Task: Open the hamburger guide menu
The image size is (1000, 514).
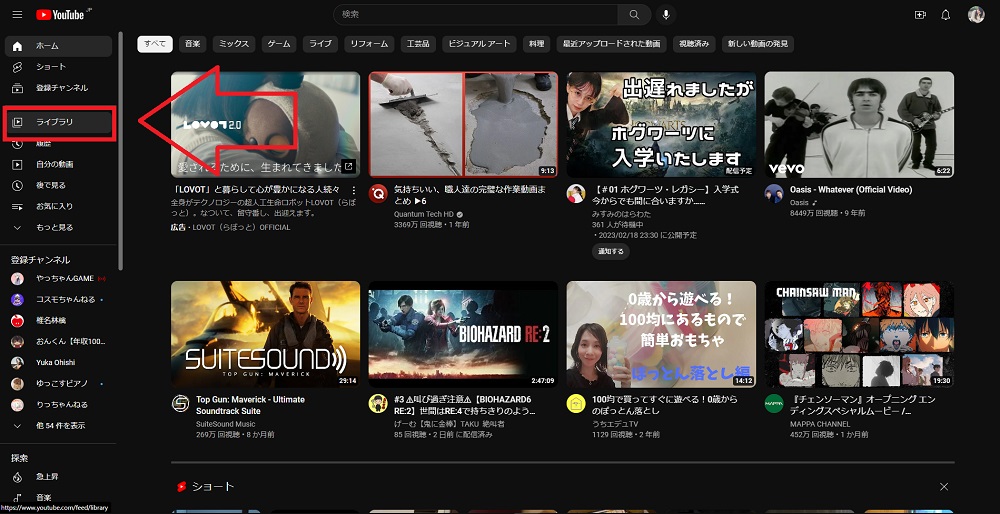Action: tap(17, 15)
